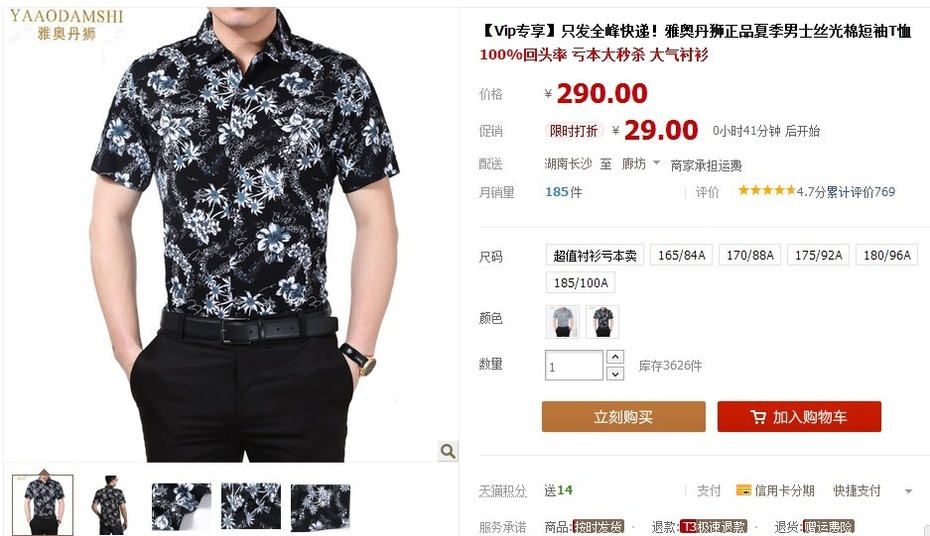Click the quantity input field
Image resolution: width=930 pixels, height=536 pixels.
pyautogui.click(x=574, y=365)
